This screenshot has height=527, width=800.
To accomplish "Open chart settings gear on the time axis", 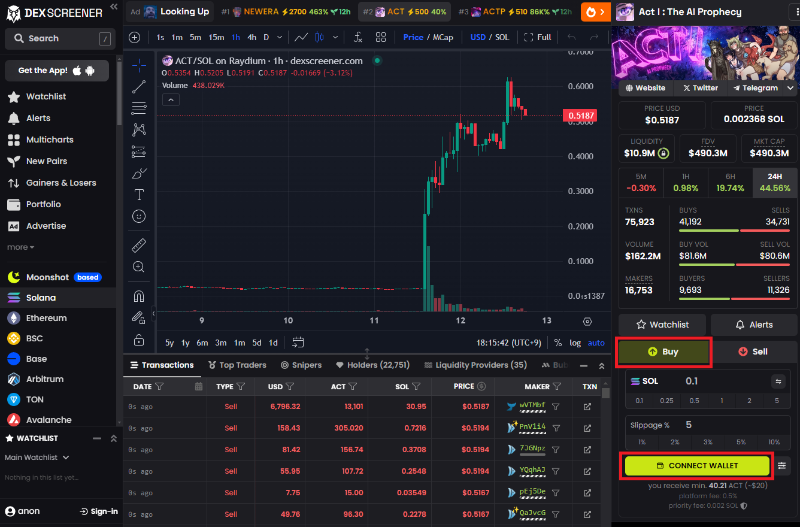I will (x=587, y=321).
